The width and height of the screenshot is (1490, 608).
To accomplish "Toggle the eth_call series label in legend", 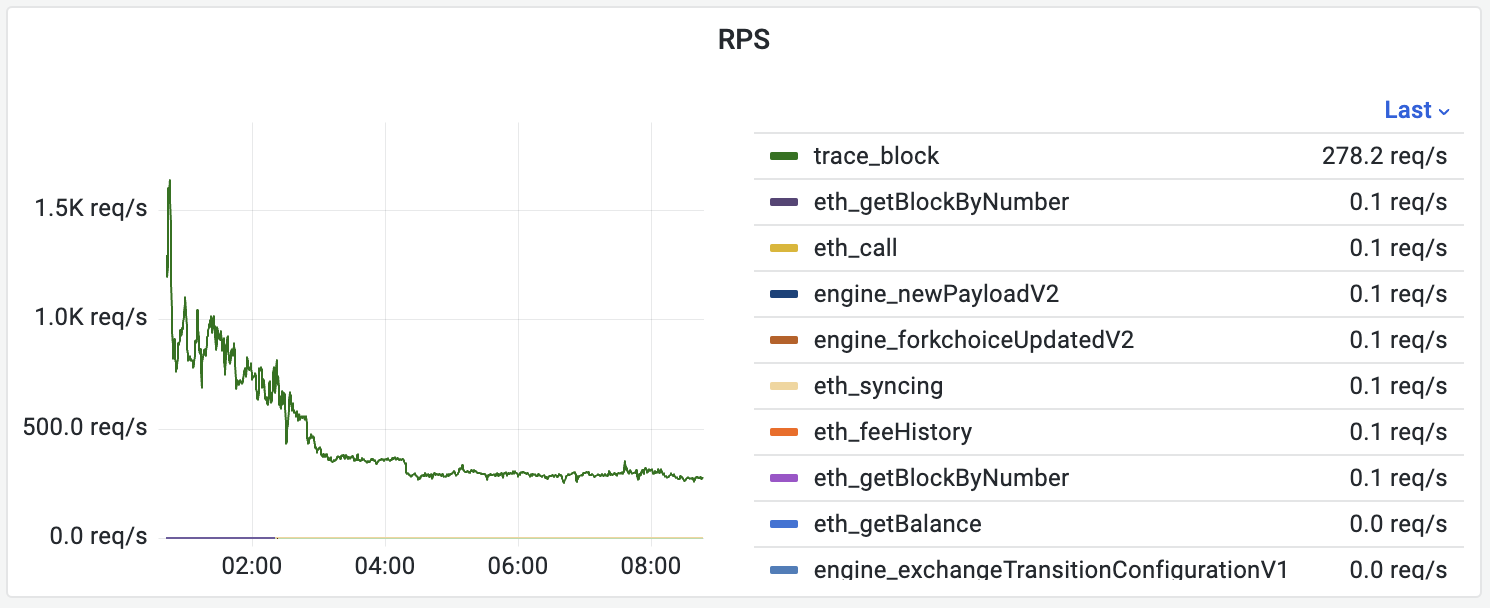I will (848, 248).
